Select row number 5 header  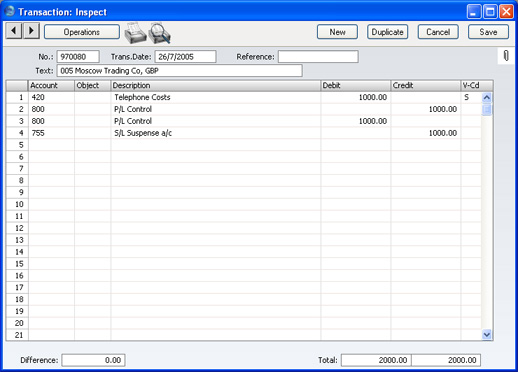tap(17, 145)
